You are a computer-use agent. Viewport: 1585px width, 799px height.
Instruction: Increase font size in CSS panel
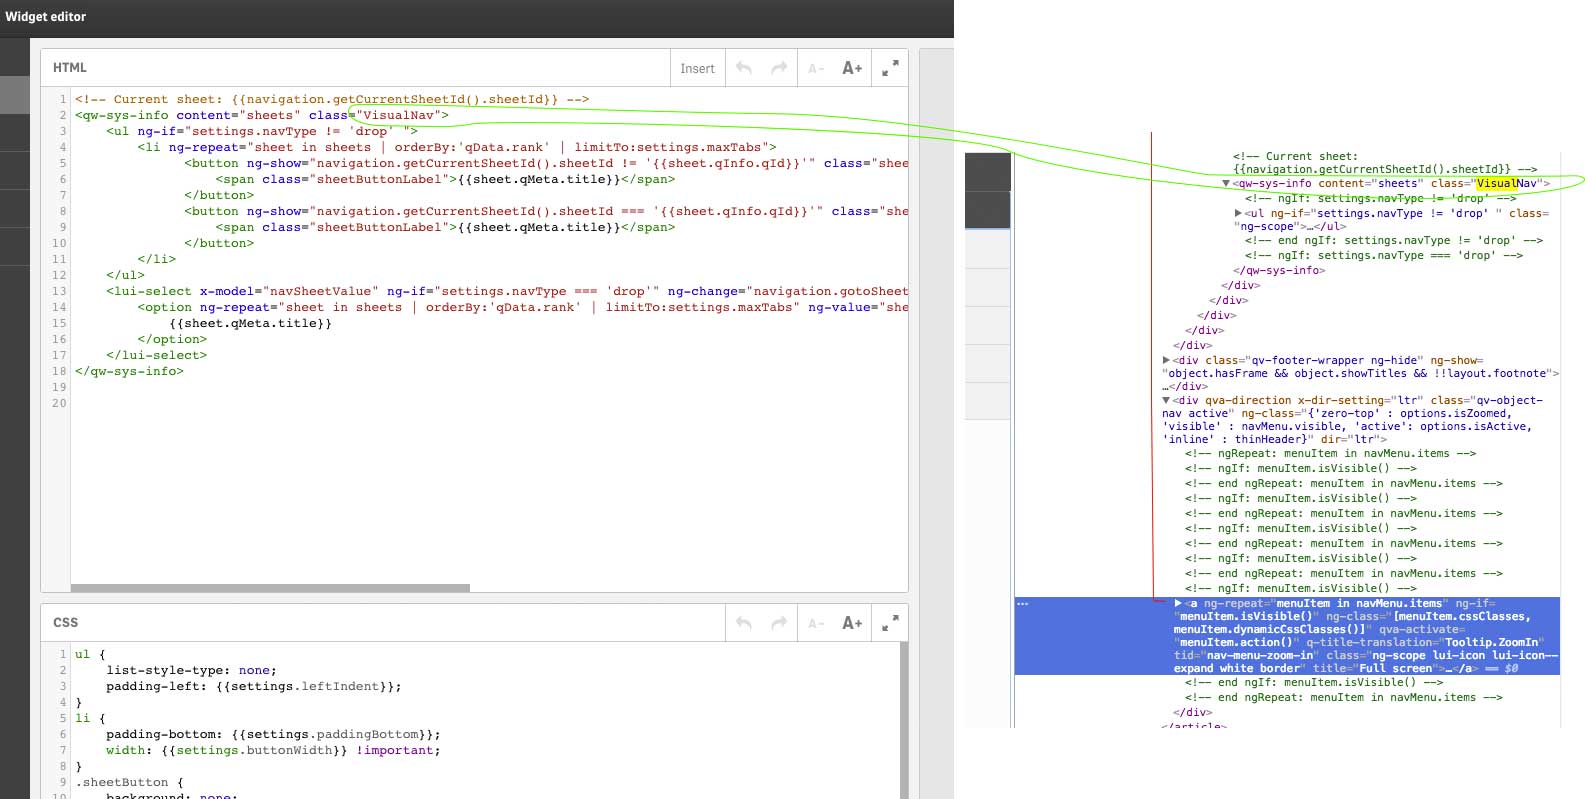pos(852,623)
